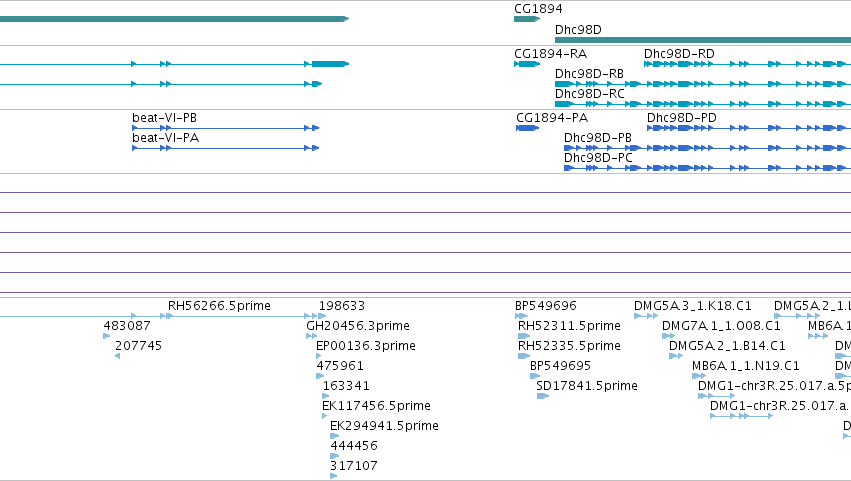
Task: Select the Dhc98D gene bar
Action: click(x=703, y=40)
